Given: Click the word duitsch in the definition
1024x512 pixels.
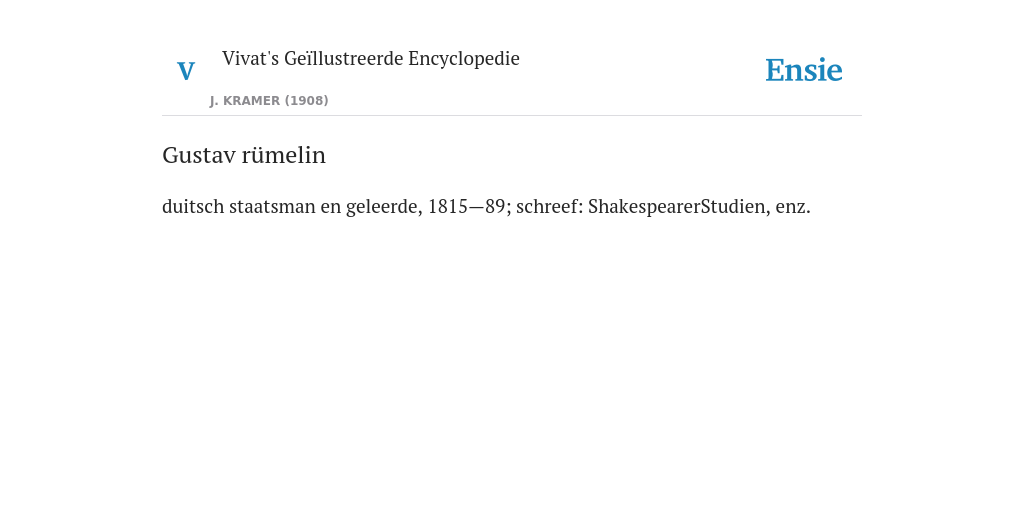Looking at the screenshot, I should click(193, 206).
